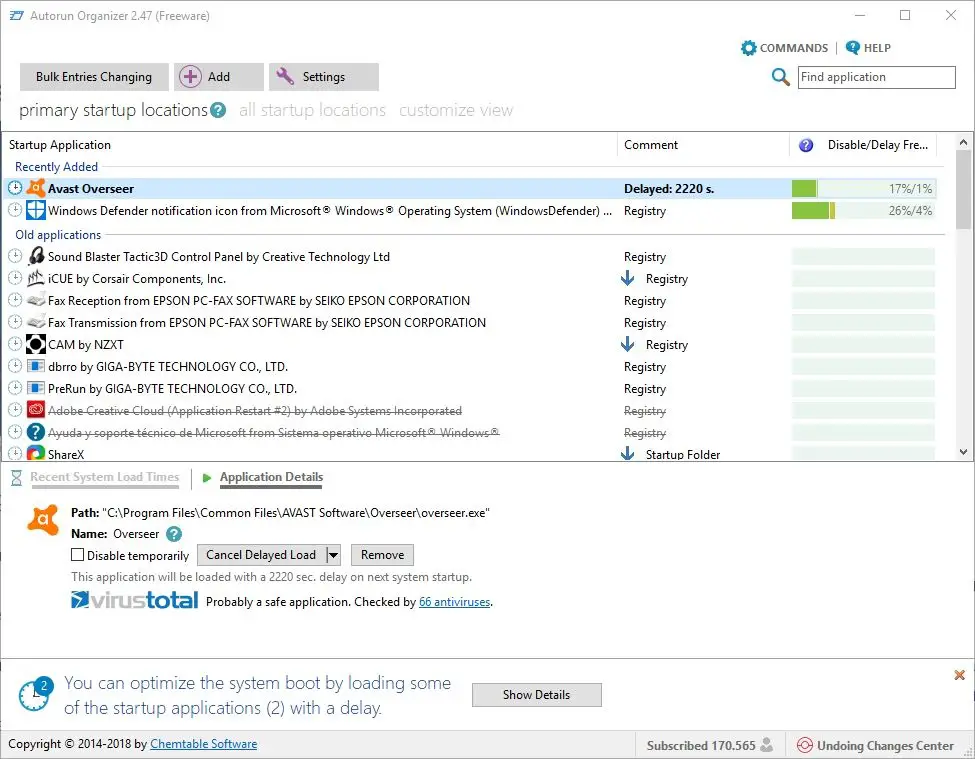The height and width of the screenshot is (759, 975).
Task: Click the iCUE Corsair sails icon
Action: [36, 278]
